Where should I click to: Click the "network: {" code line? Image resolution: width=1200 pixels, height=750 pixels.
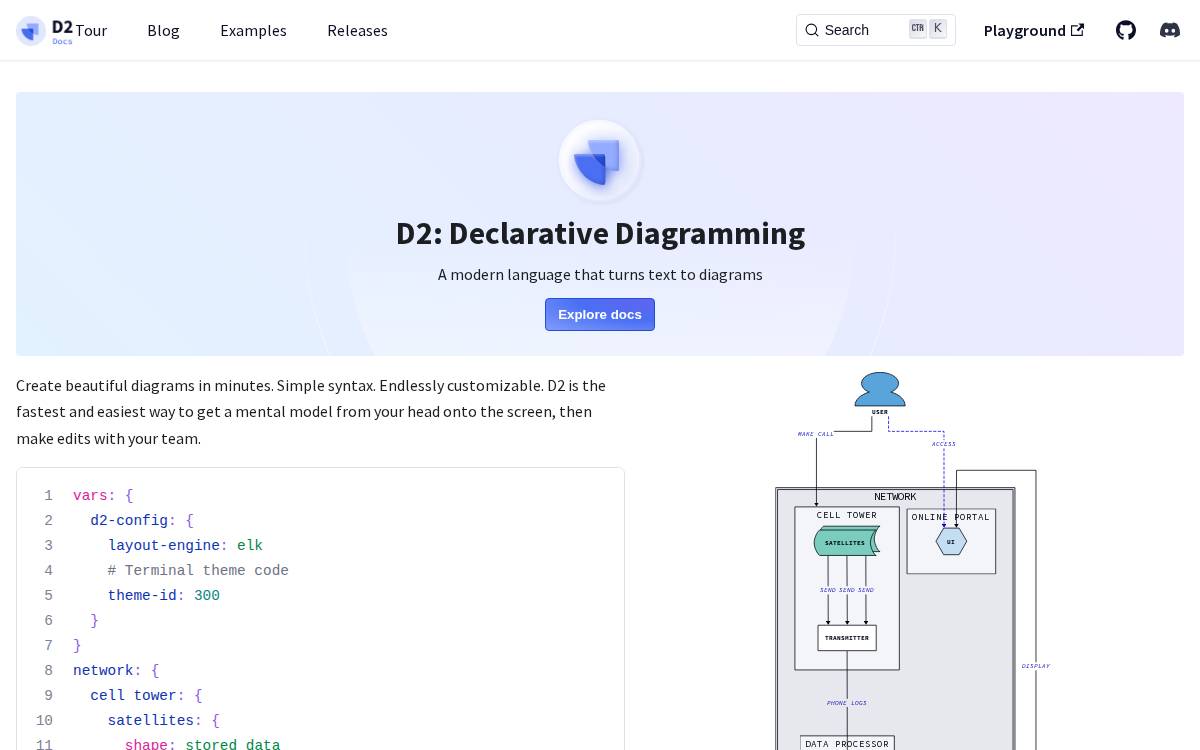(x=116, y=670)
